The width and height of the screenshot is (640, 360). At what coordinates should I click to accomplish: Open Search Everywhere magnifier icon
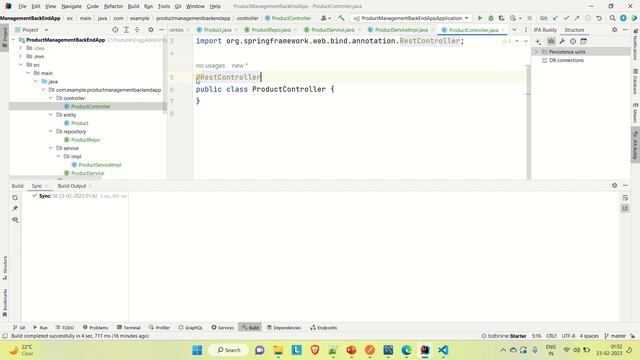point(612,18)
